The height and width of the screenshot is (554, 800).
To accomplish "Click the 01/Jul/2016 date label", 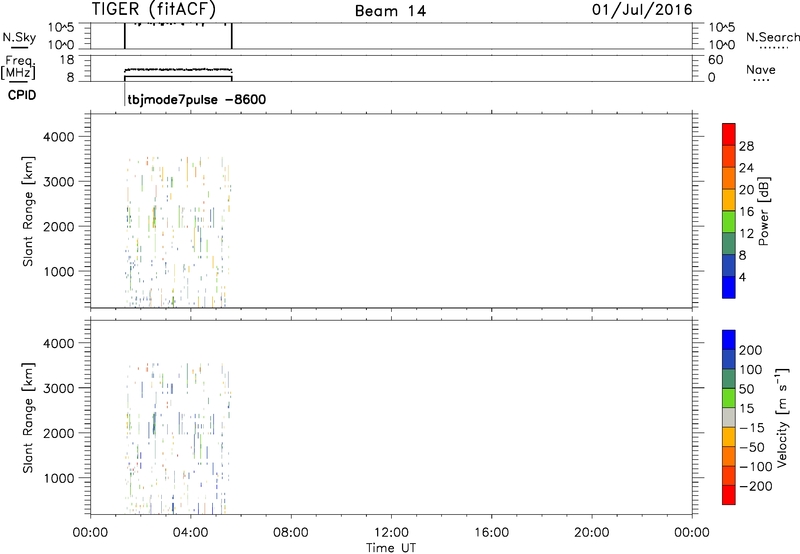I will click(x=642, y=10).
